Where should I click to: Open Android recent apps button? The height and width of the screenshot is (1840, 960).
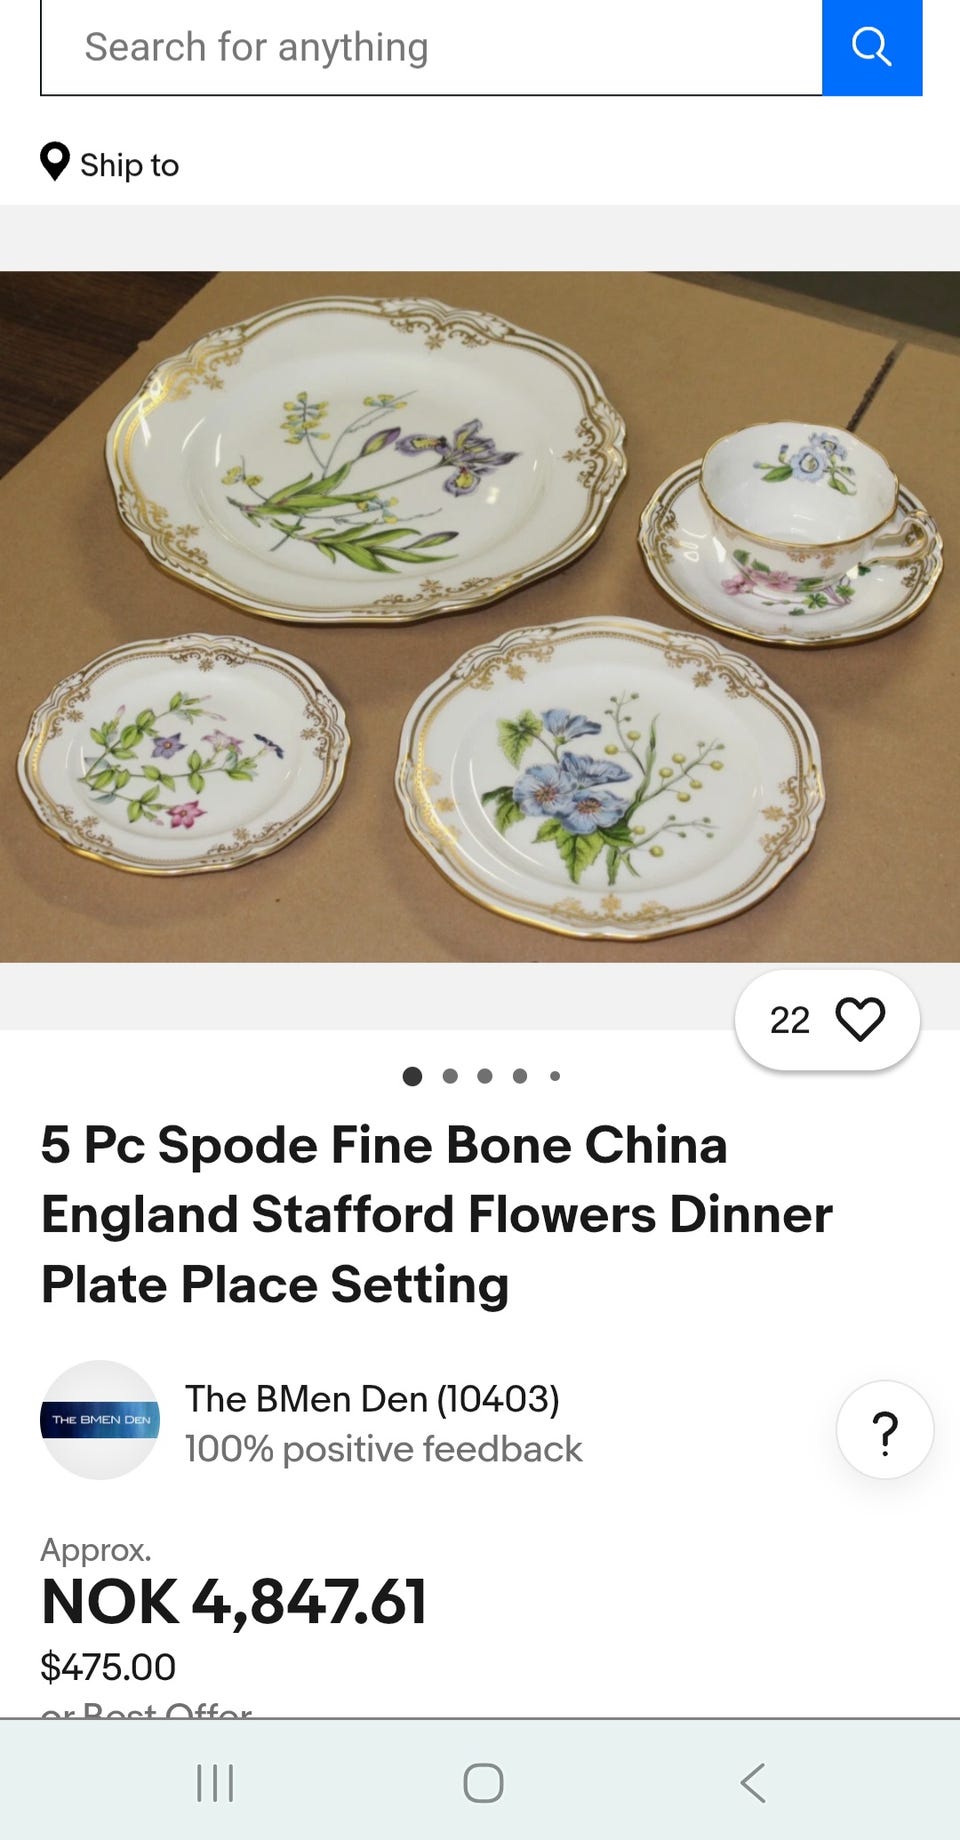coord(215,1783)
